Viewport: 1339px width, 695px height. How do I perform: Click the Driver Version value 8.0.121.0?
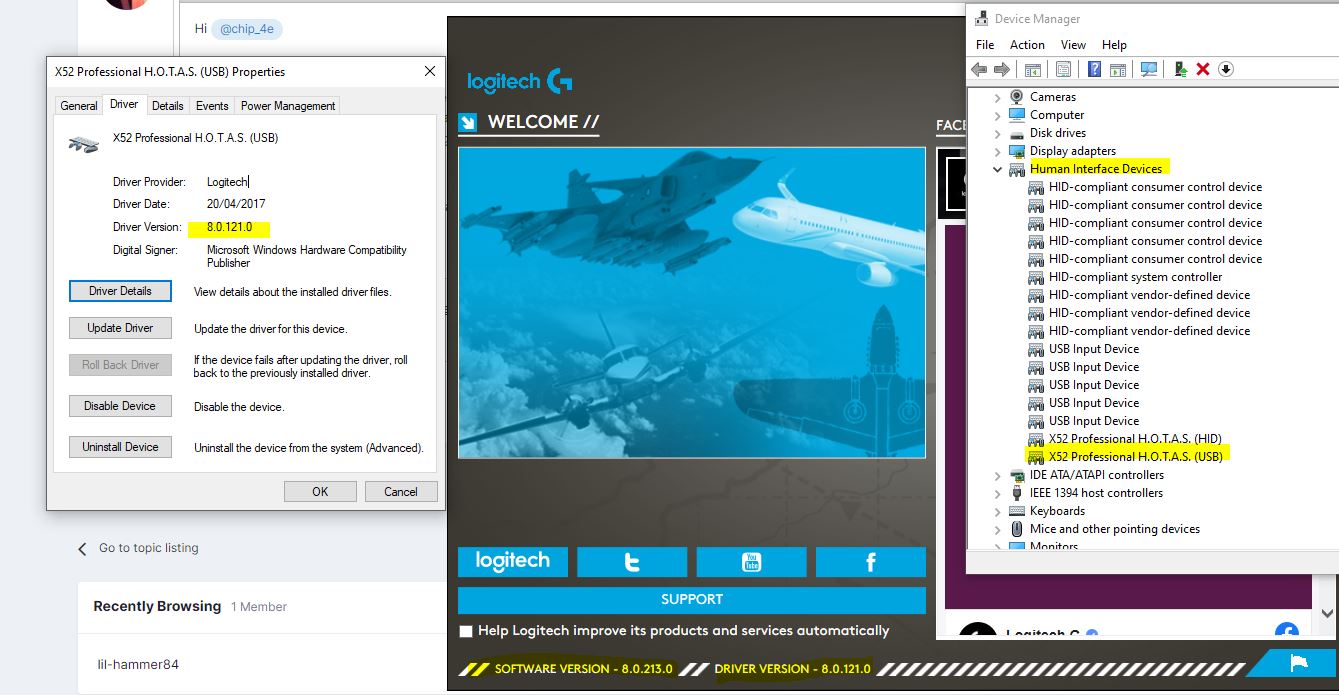[230, 228]
